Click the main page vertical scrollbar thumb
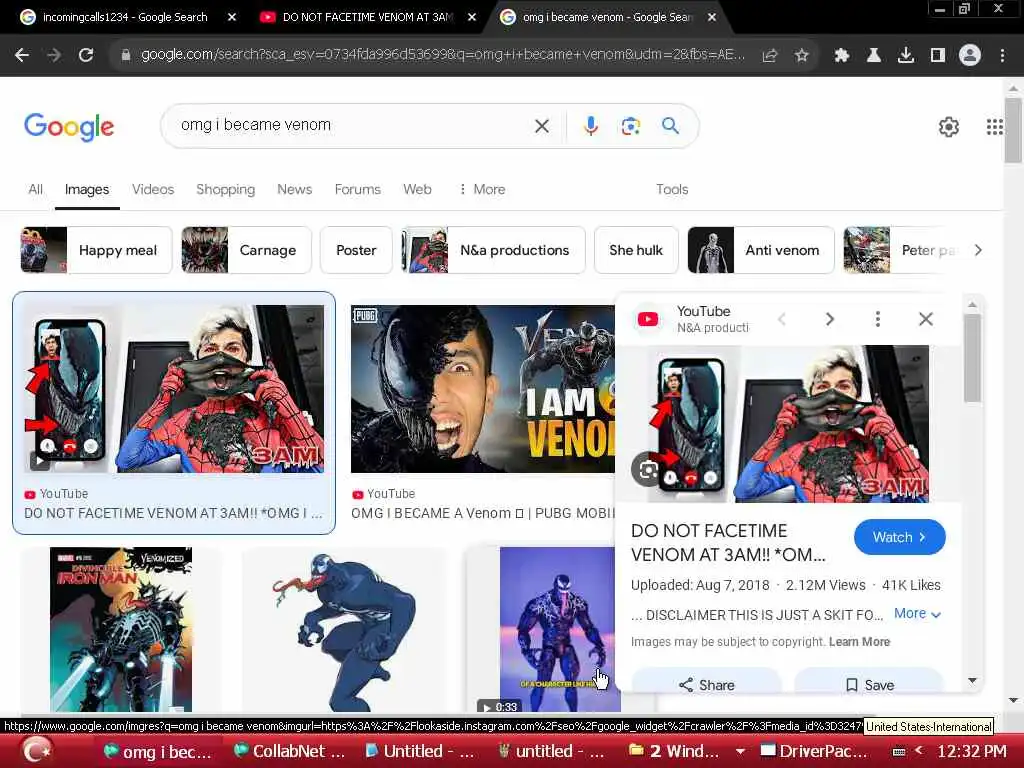 click(1013, 129)
